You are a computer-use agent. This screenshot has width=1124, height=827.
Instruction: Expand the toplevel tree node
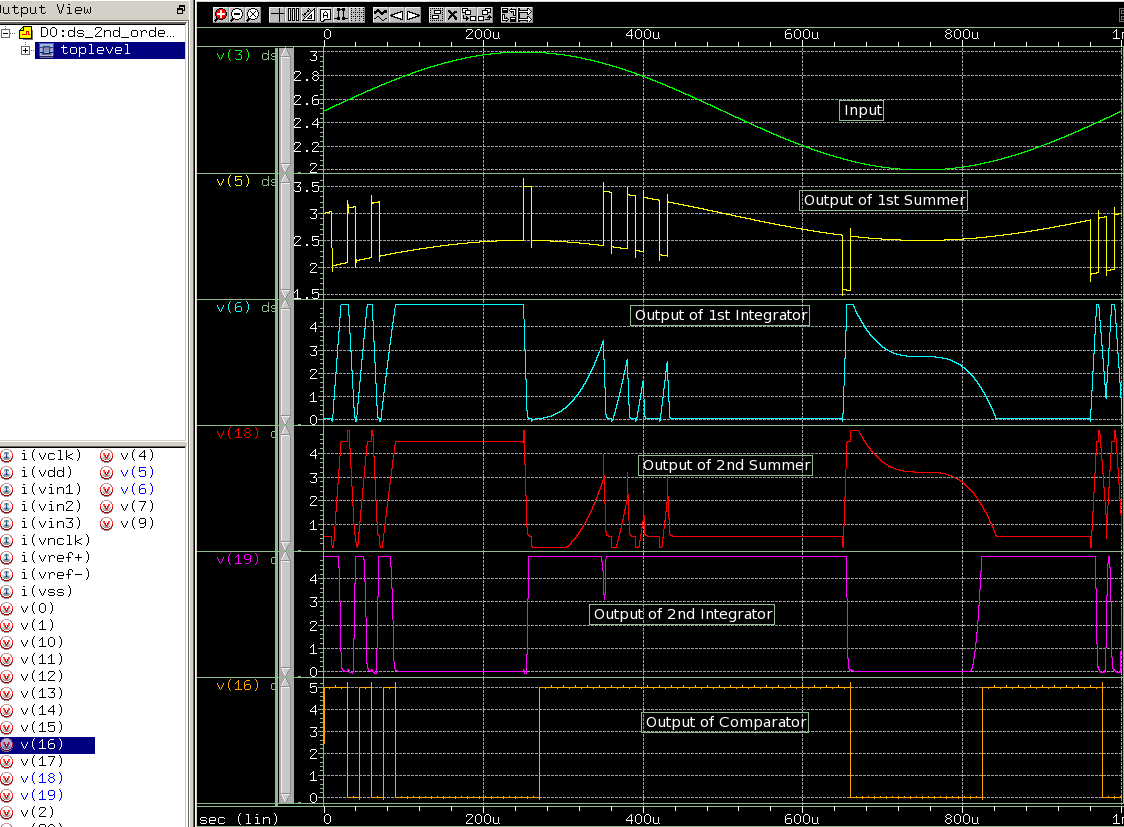coord(25,50)
